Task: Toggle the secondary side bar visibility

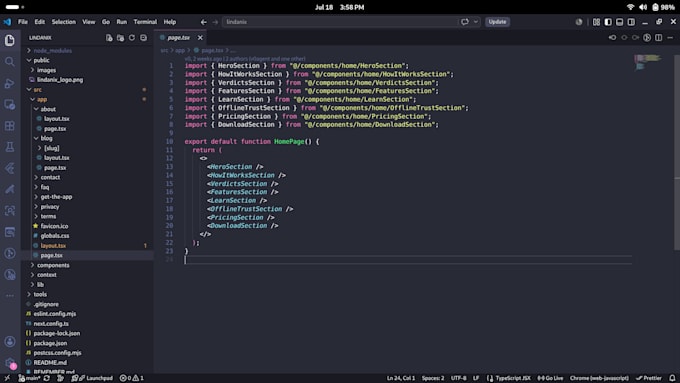Action: point(631,22)
